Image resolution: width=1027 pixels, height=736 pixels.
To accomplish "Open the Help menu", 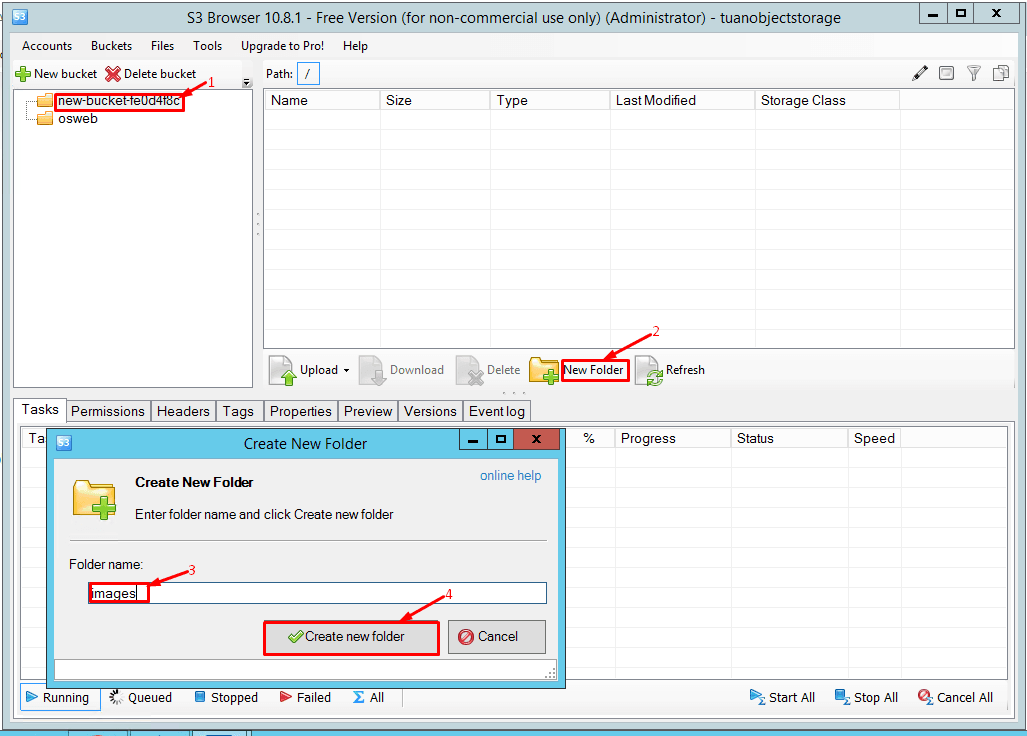I will [x=355, y=46].
